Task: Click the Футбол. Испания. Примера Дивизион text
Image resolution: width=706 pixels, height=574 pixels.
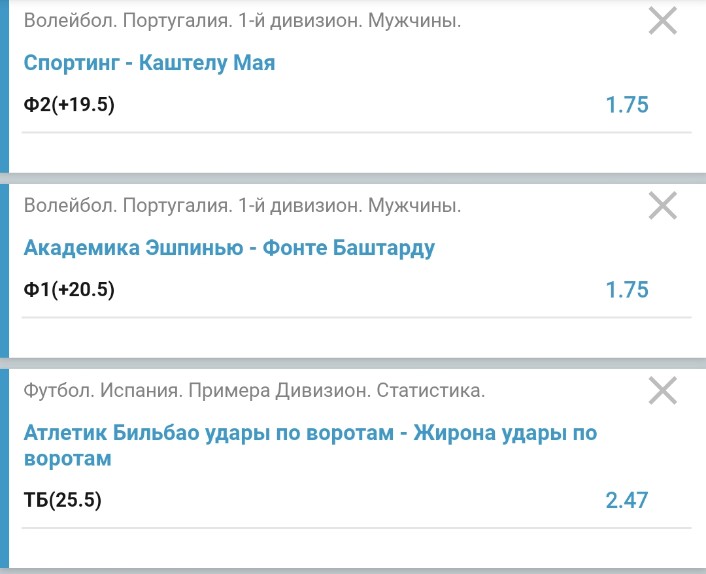Action: pos(254,391)
